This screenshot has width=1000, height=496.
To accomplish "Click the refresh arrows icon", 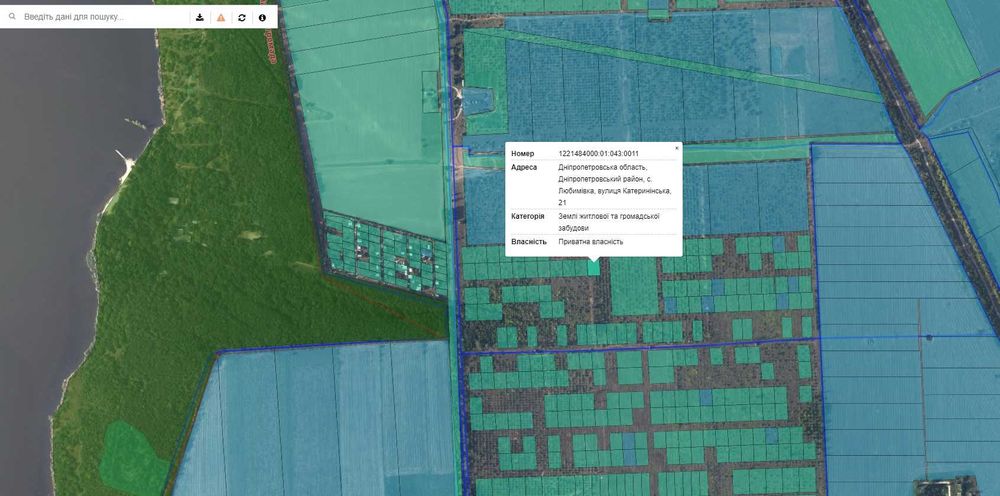I will tap(242, 17).
